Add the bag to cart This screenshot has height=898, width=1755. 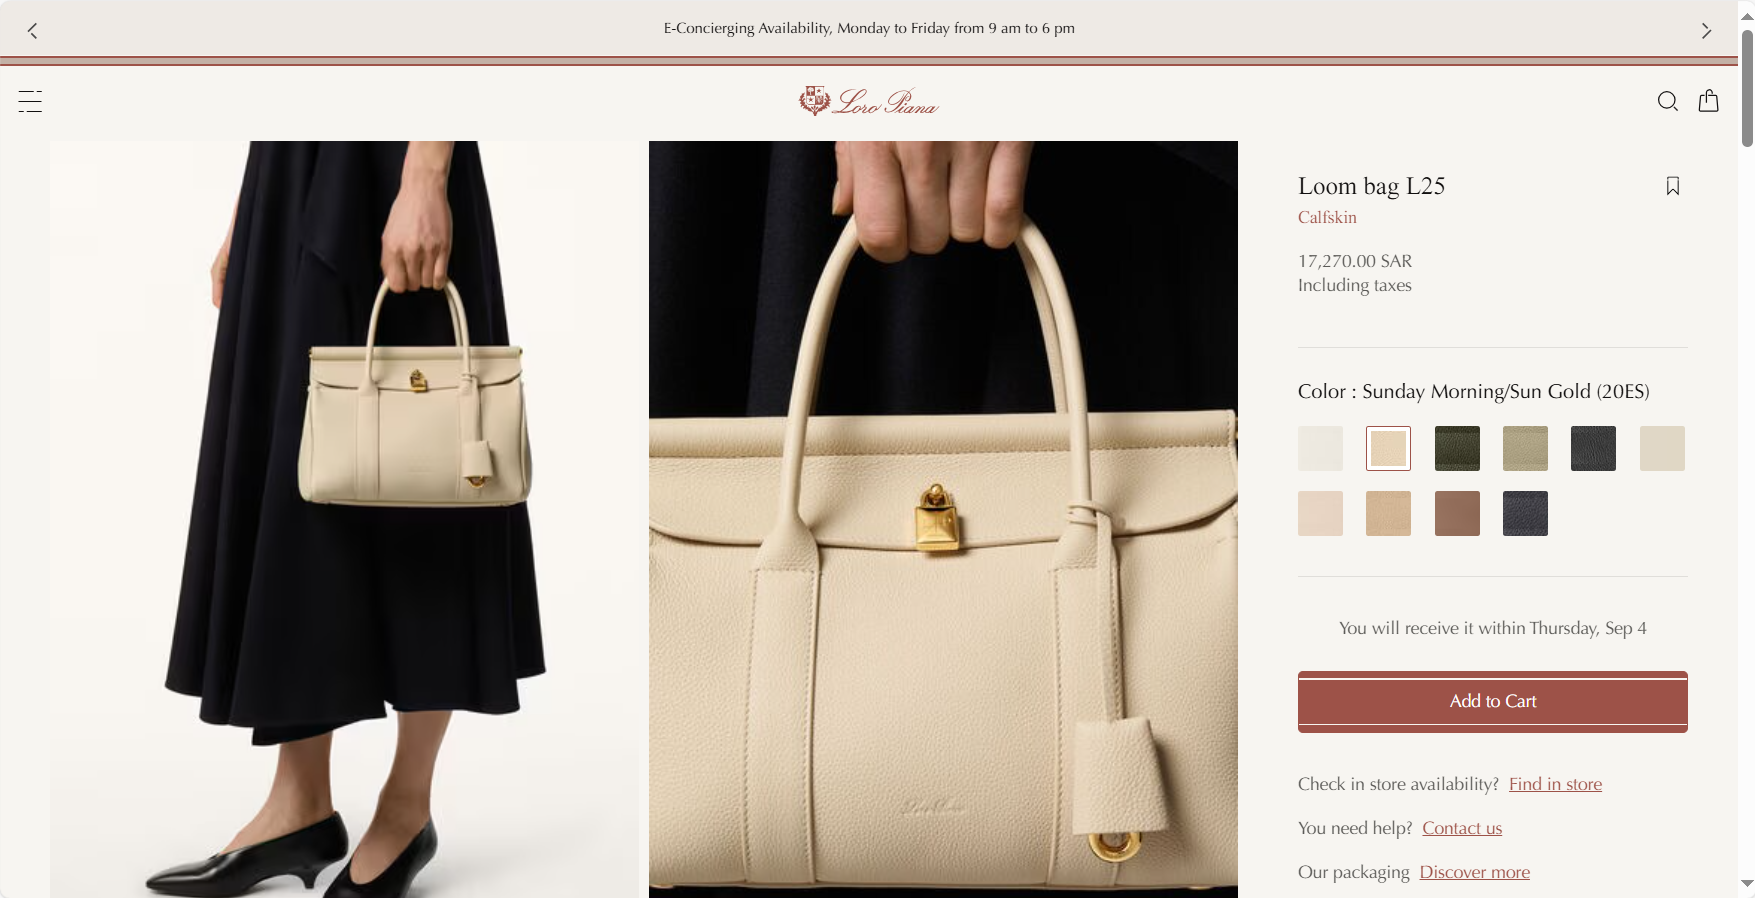coord(1492,702)
